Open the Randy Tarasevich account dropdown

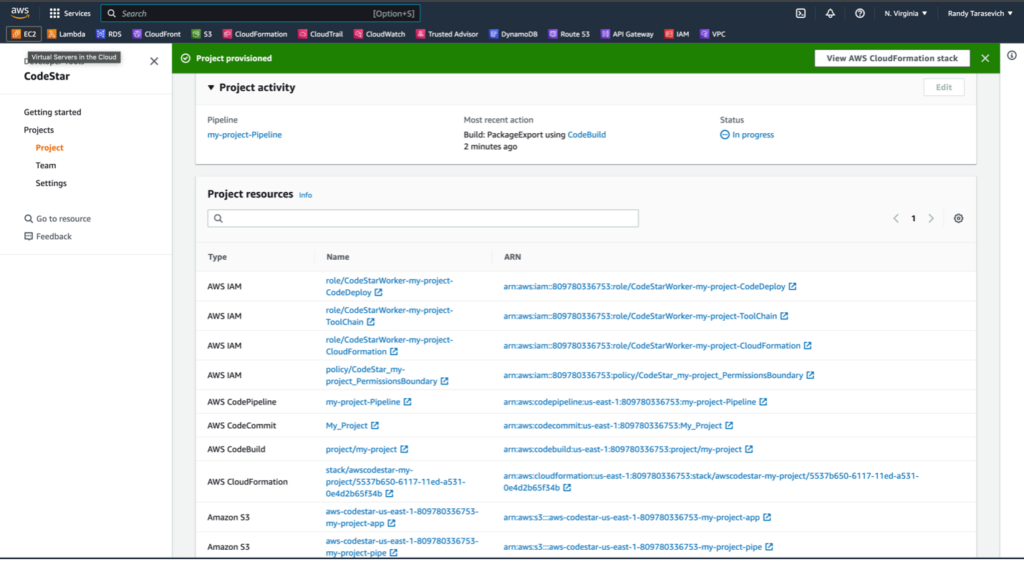click(x=980, y=13)
